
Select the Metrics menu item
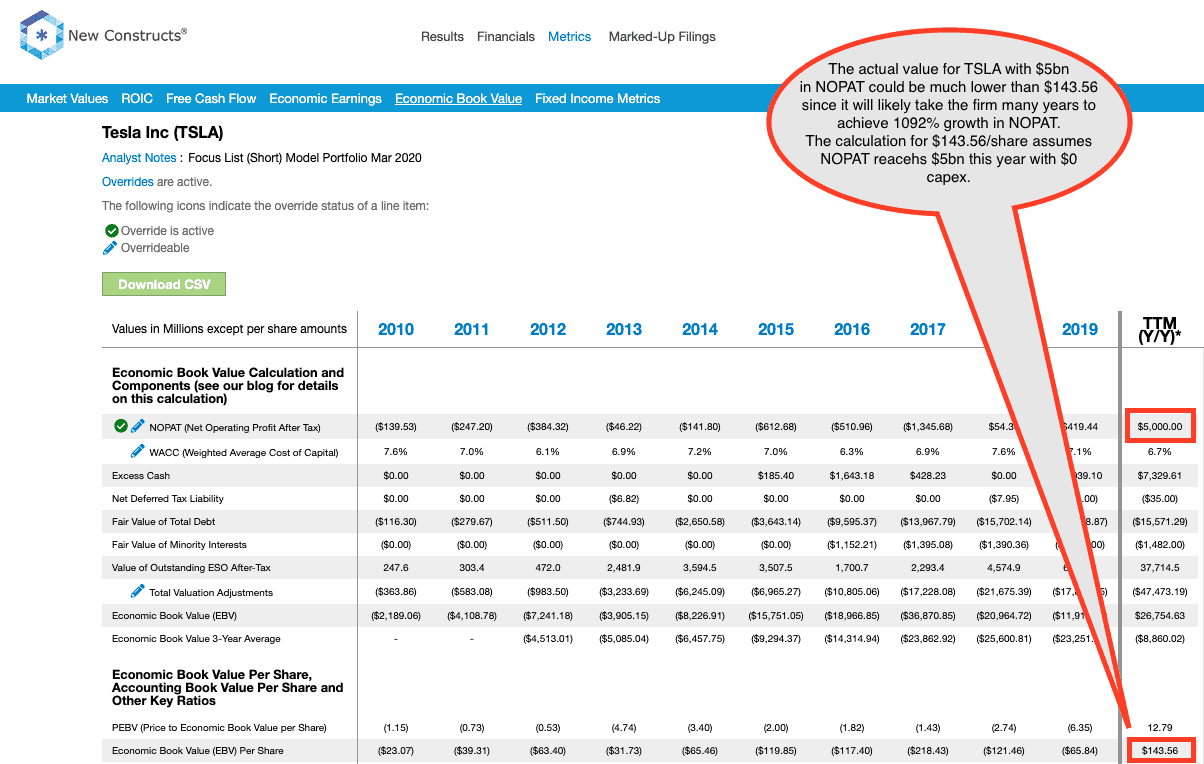tap(570, 37)
